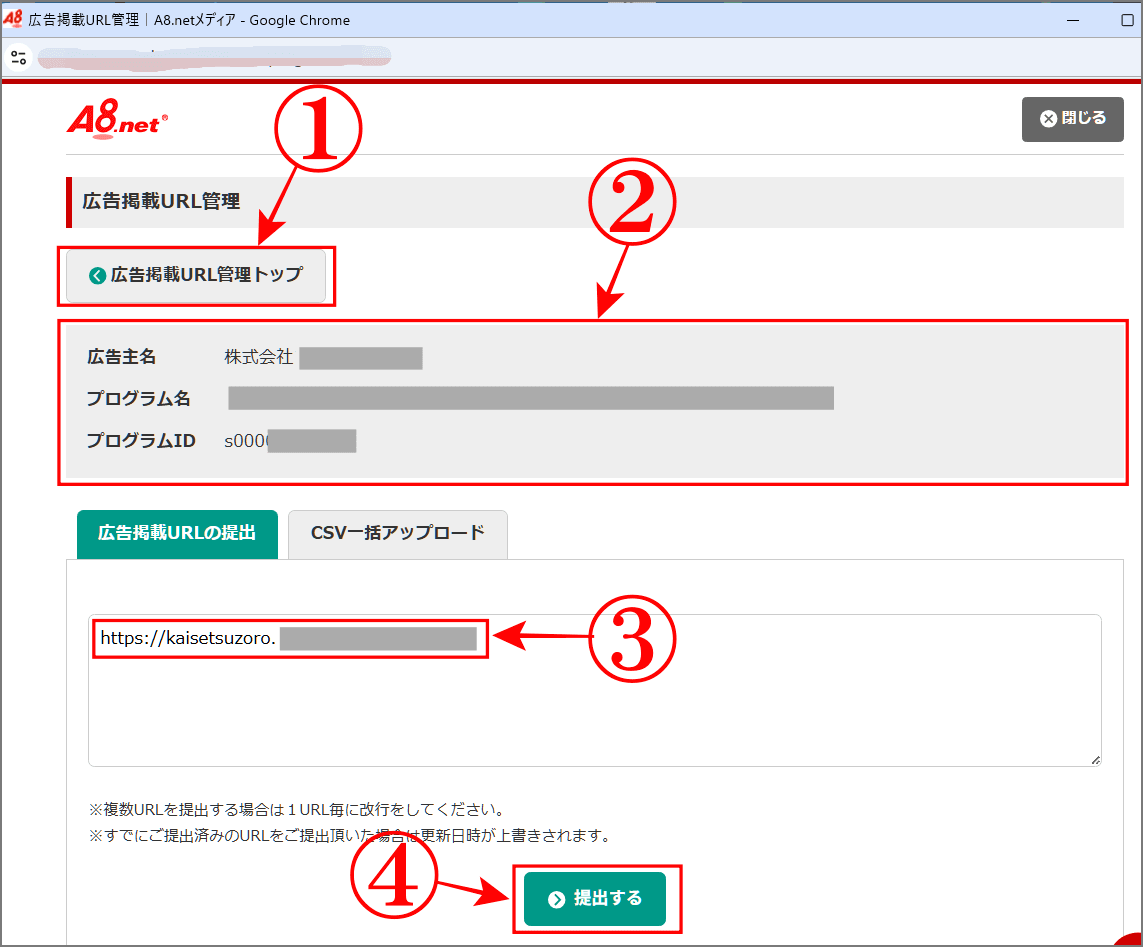This screenshot has width=1143, height=947.
Task: Switch to the CSV一括アップロード tab
Action: [397, 534]
